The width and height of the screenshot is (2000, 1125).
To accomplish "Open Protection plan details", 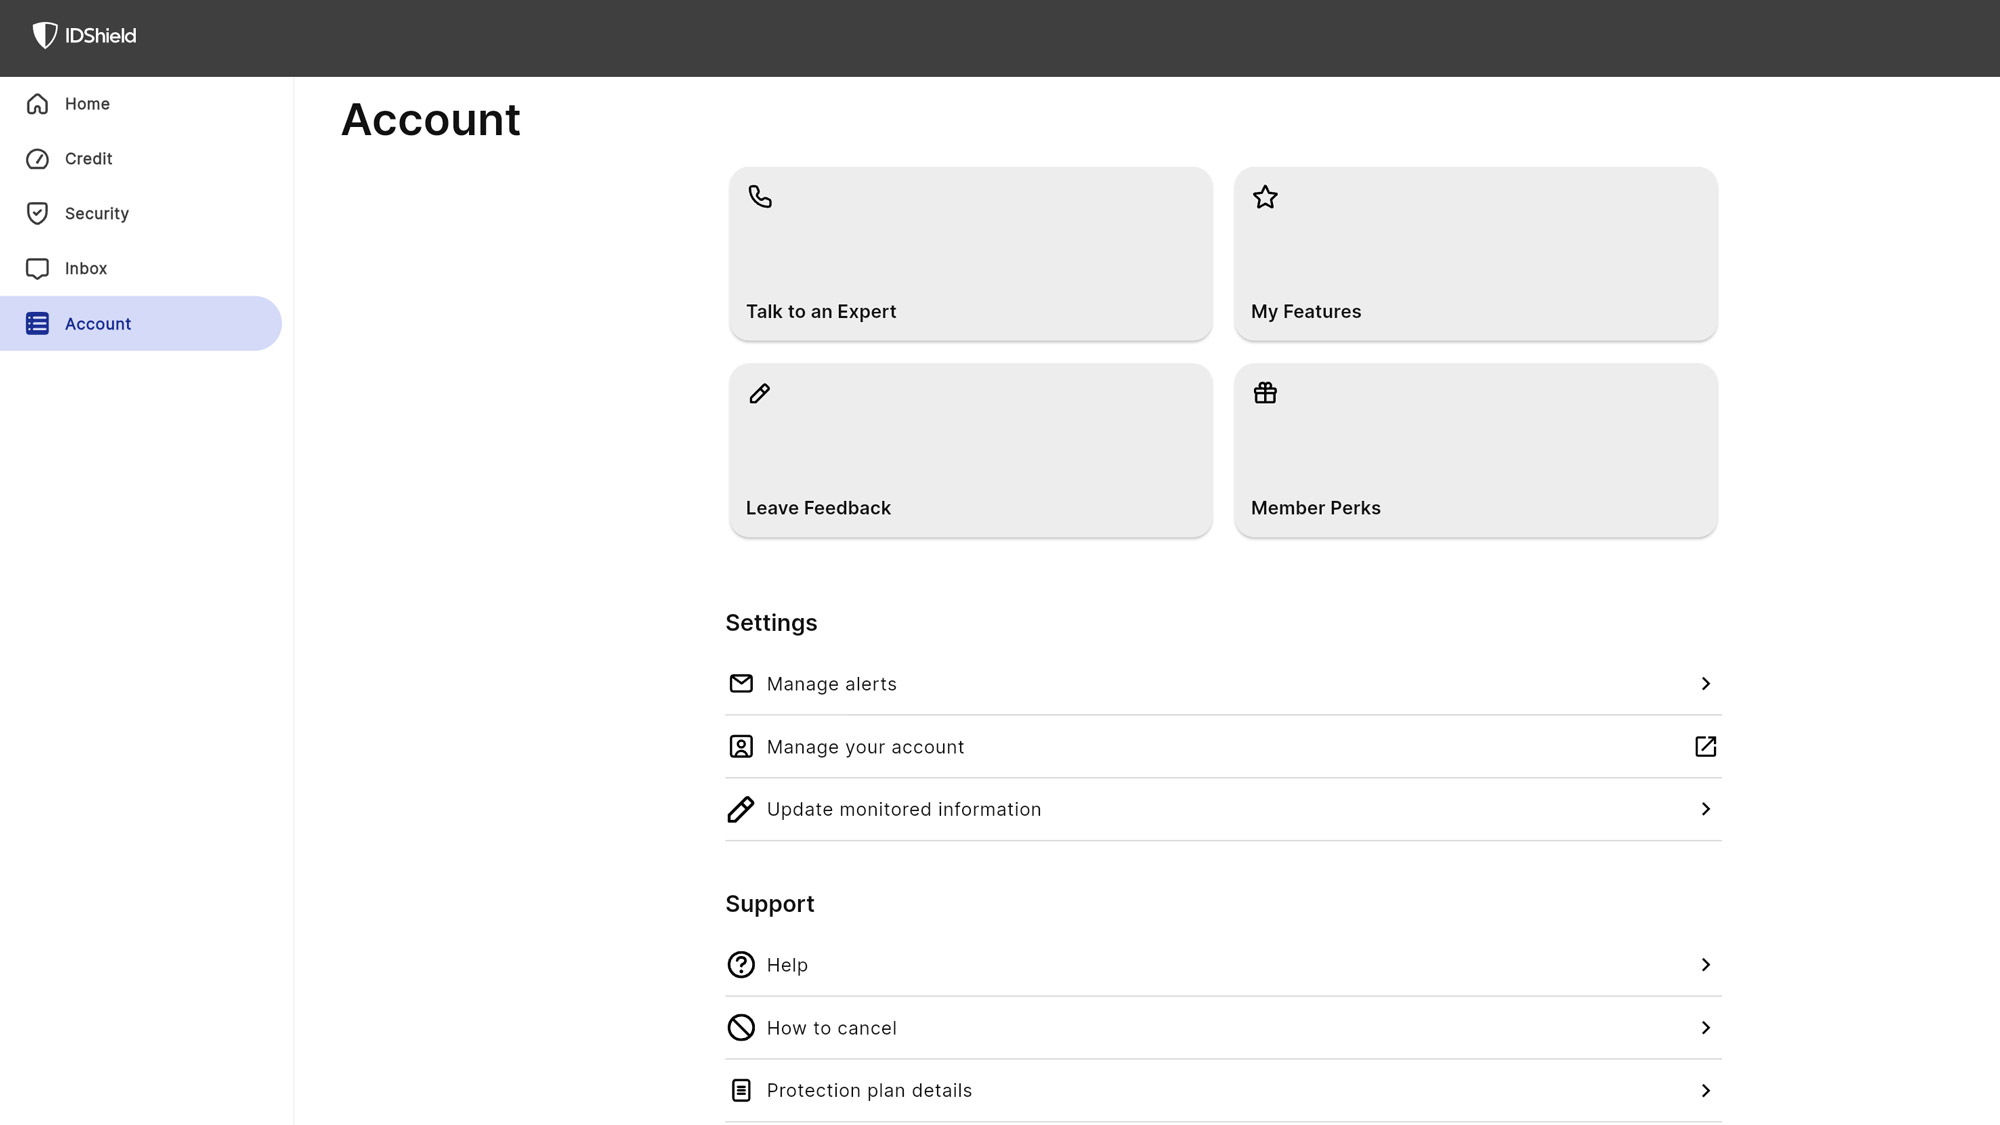I will pos(869,1091).
